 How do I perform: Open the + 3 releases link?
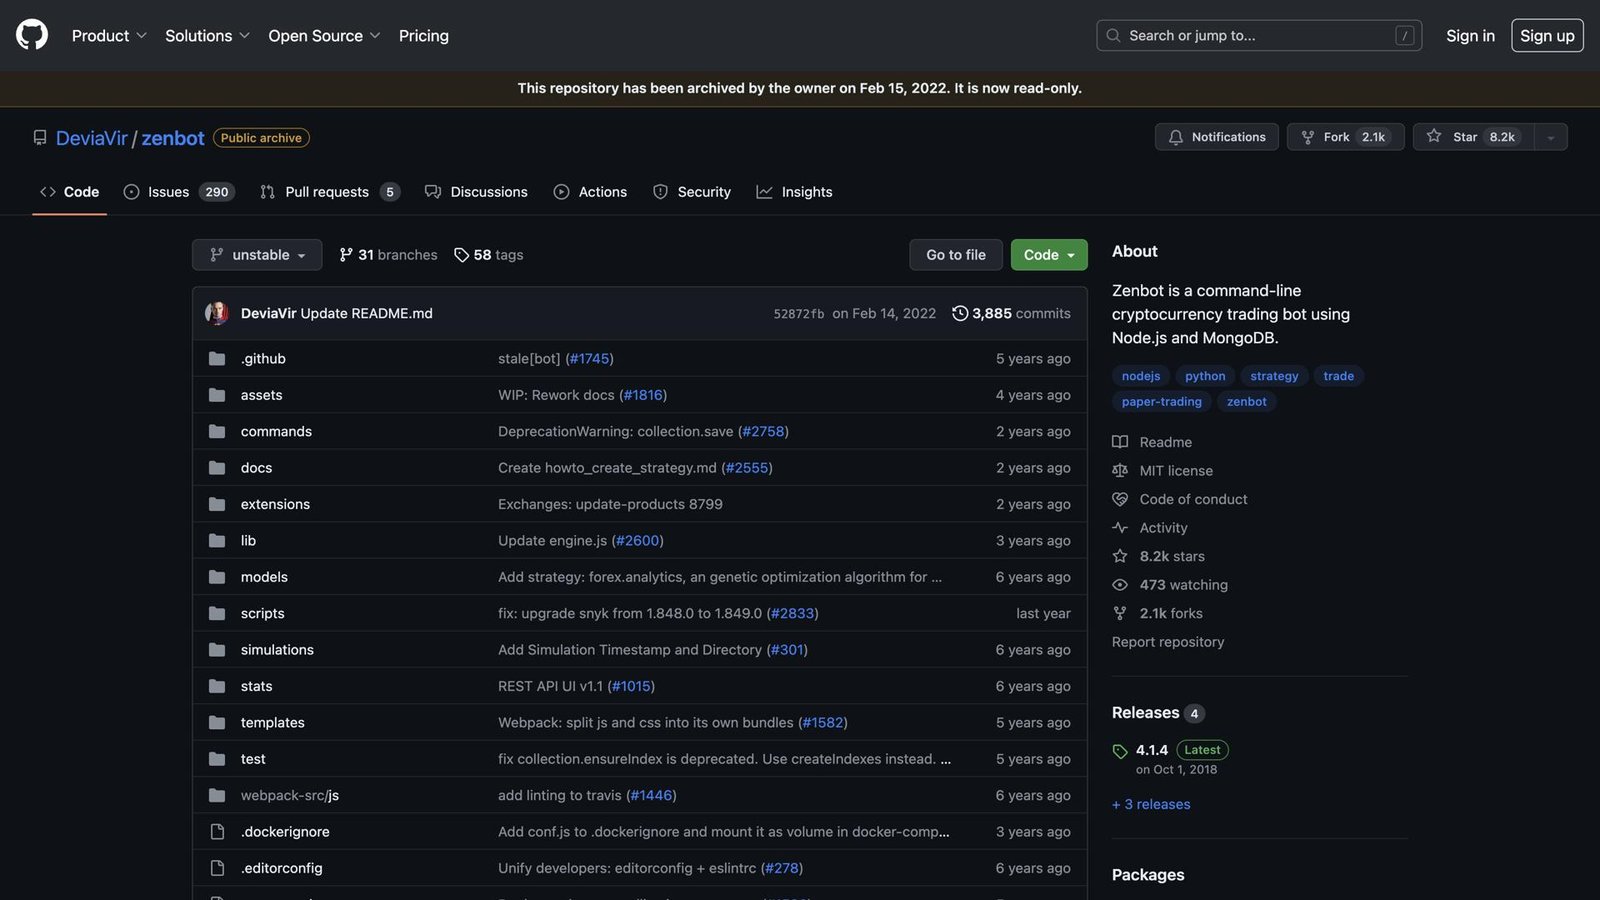(1150, 803)
